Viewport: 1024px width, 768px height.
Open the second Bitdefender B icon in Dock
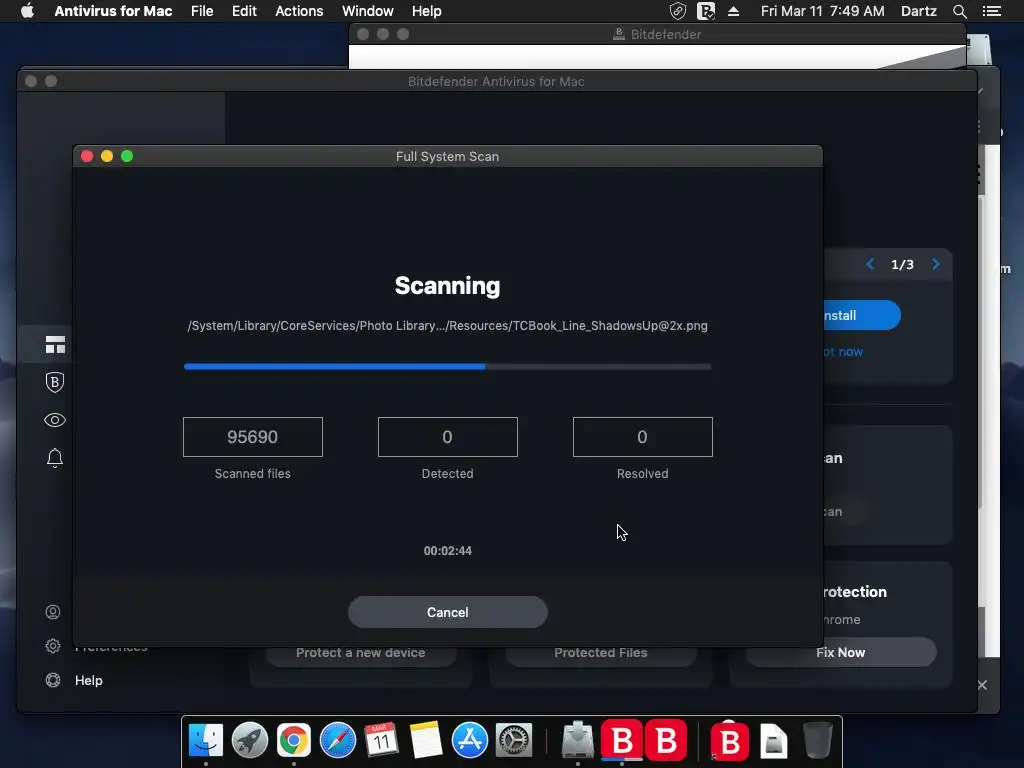click(666, 740)
